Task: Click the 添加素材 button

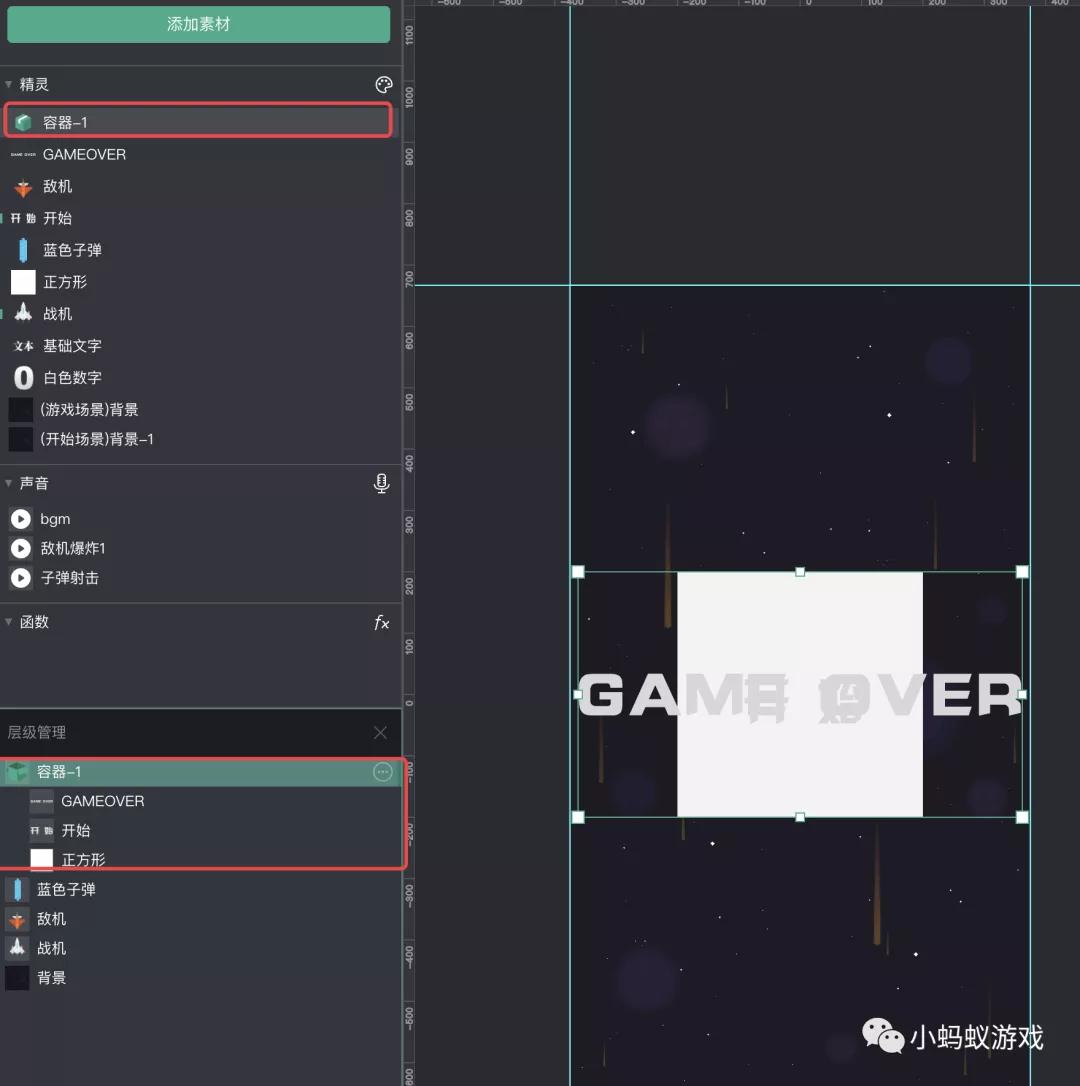Action: point(199,24)
